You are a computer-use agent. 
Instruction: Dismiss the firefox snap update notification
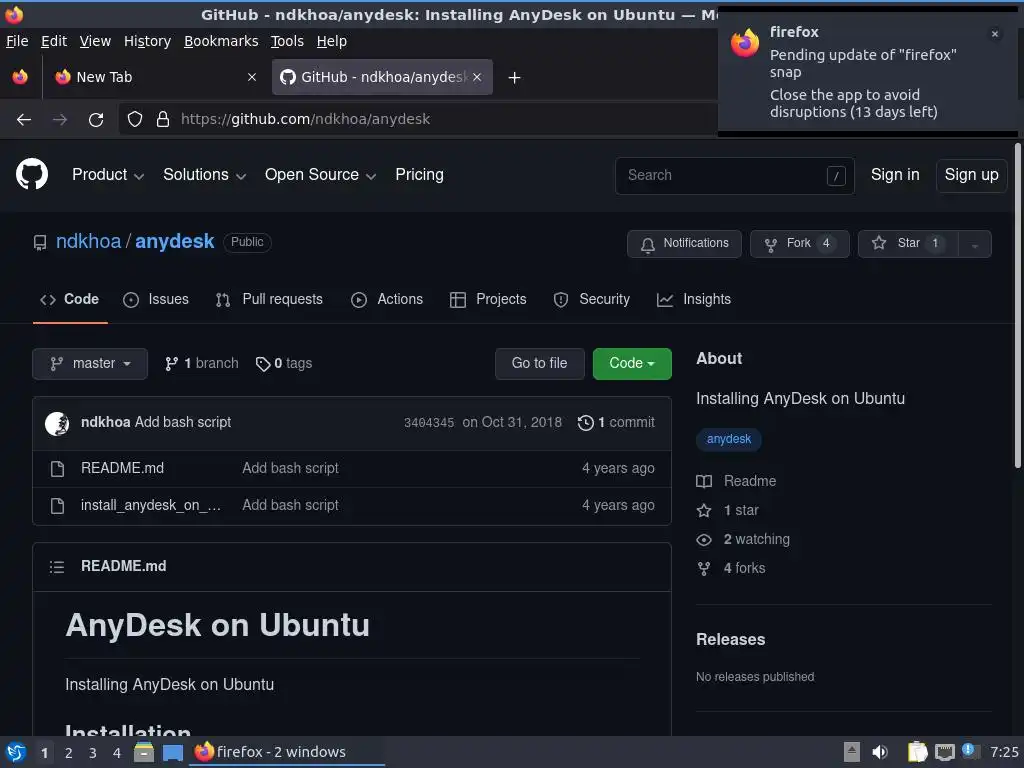995,34
